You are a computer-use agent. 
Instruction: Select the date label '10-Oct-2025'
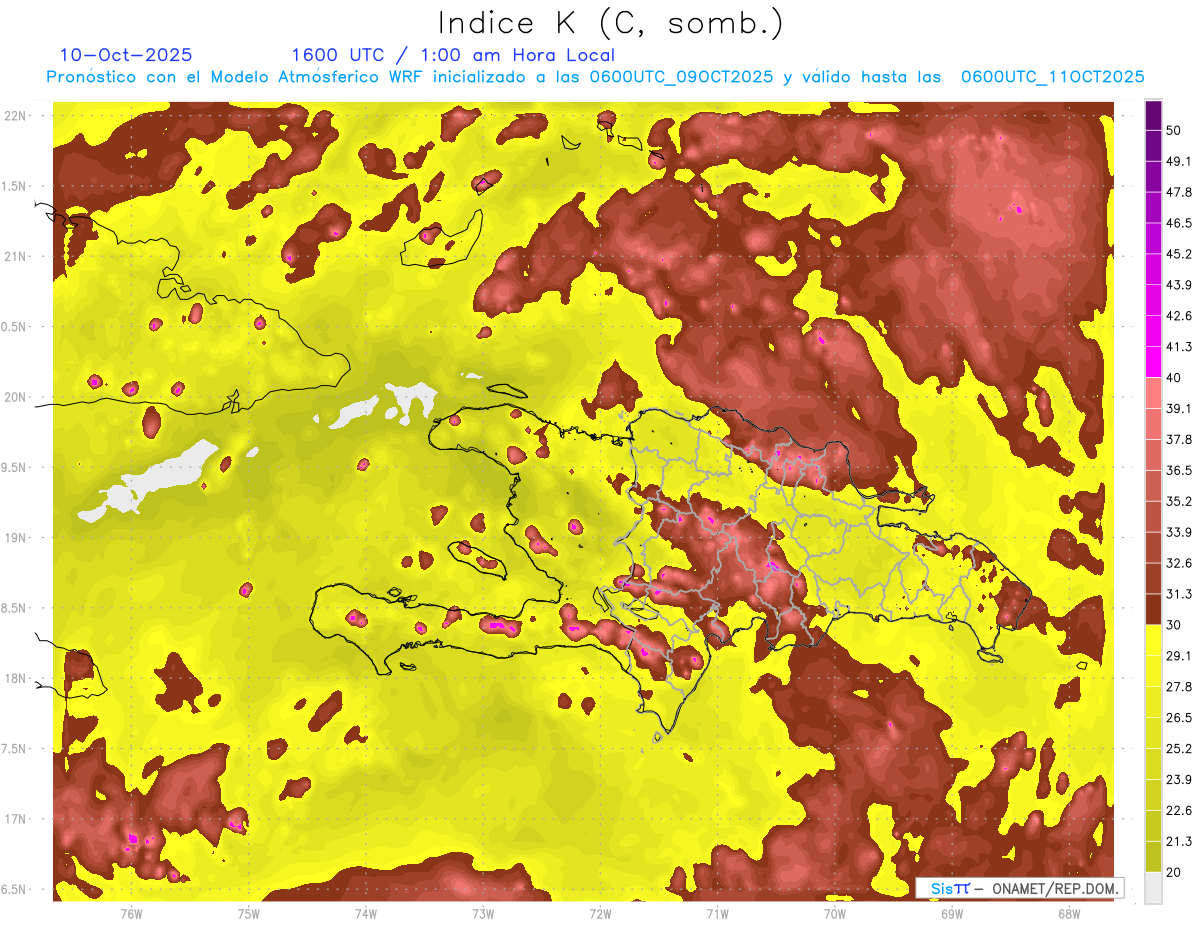point(126,55)
